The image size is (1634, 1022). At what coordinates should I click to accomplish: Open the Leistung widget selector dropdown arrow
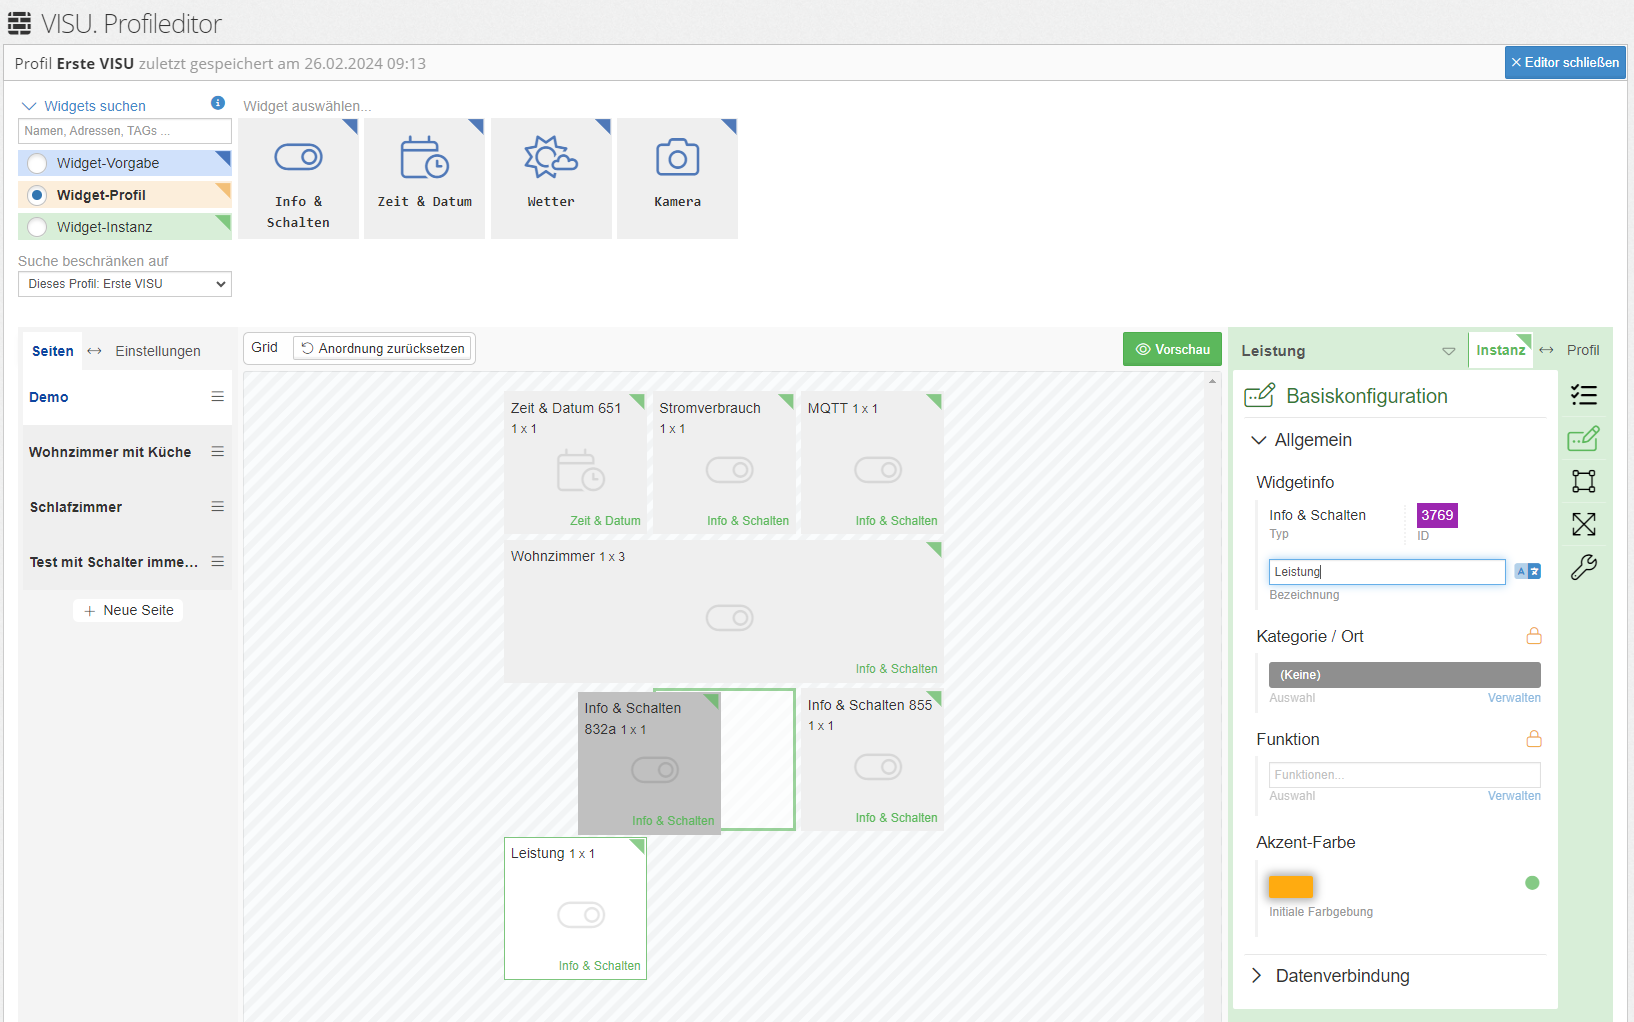(x=1449, y=351)
